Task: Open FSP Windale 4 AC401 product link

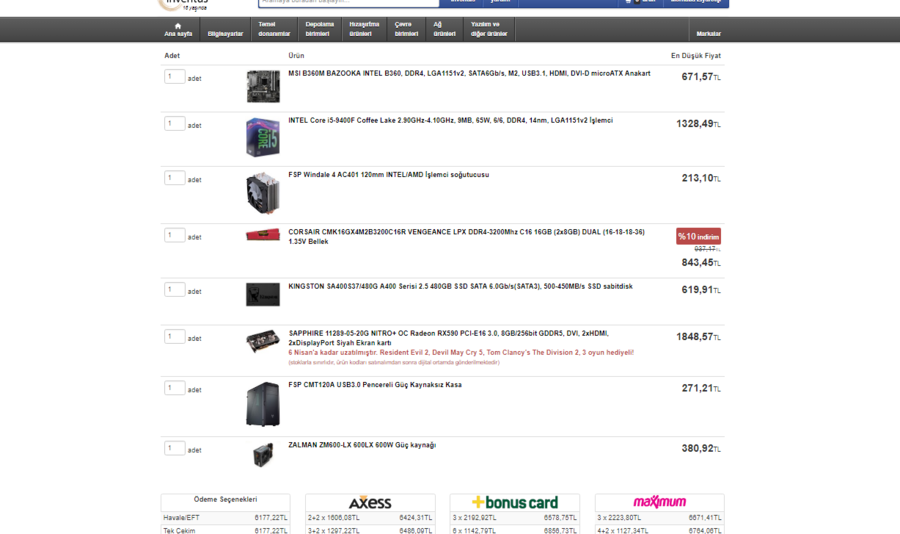Action: tap(389, 175)
